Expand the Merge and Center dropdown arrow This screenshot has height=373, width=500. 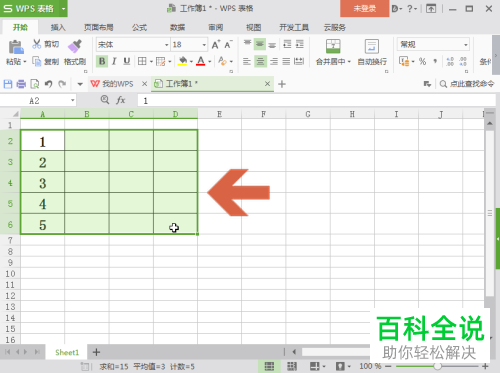point(349,62)
